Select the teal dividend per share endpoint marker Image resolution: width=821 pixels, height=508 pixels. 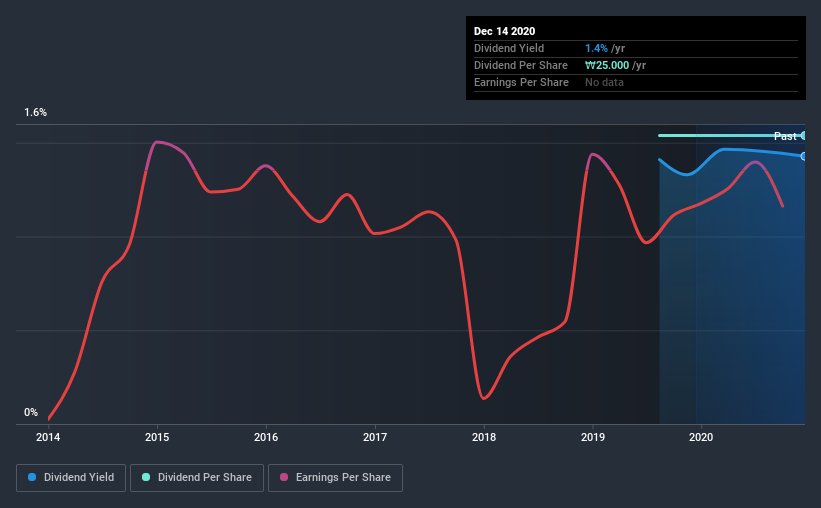(803, 136)
